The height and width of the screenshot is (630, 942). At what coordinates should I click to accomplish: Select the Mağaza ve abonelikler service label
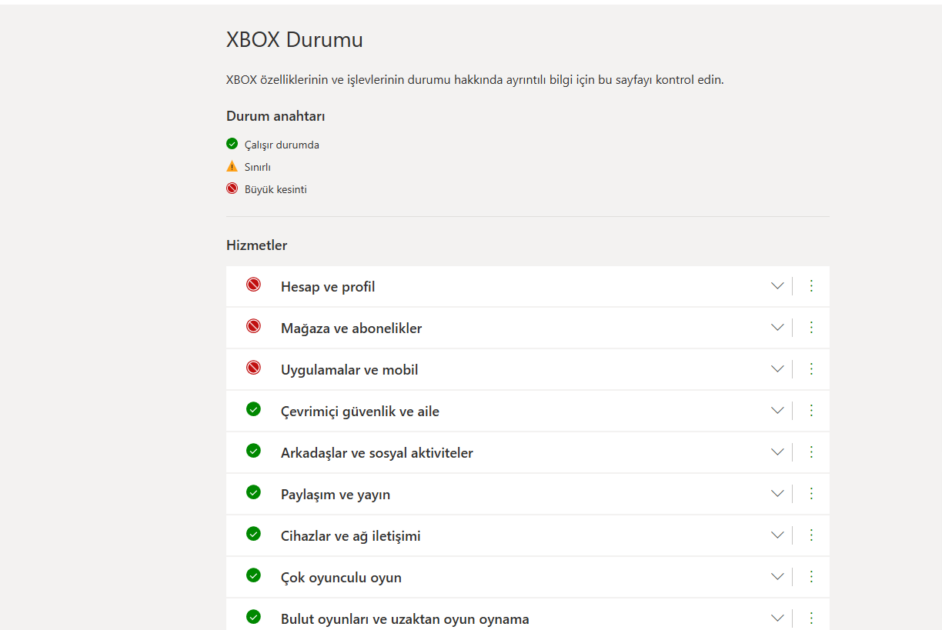tap(351, 329)
